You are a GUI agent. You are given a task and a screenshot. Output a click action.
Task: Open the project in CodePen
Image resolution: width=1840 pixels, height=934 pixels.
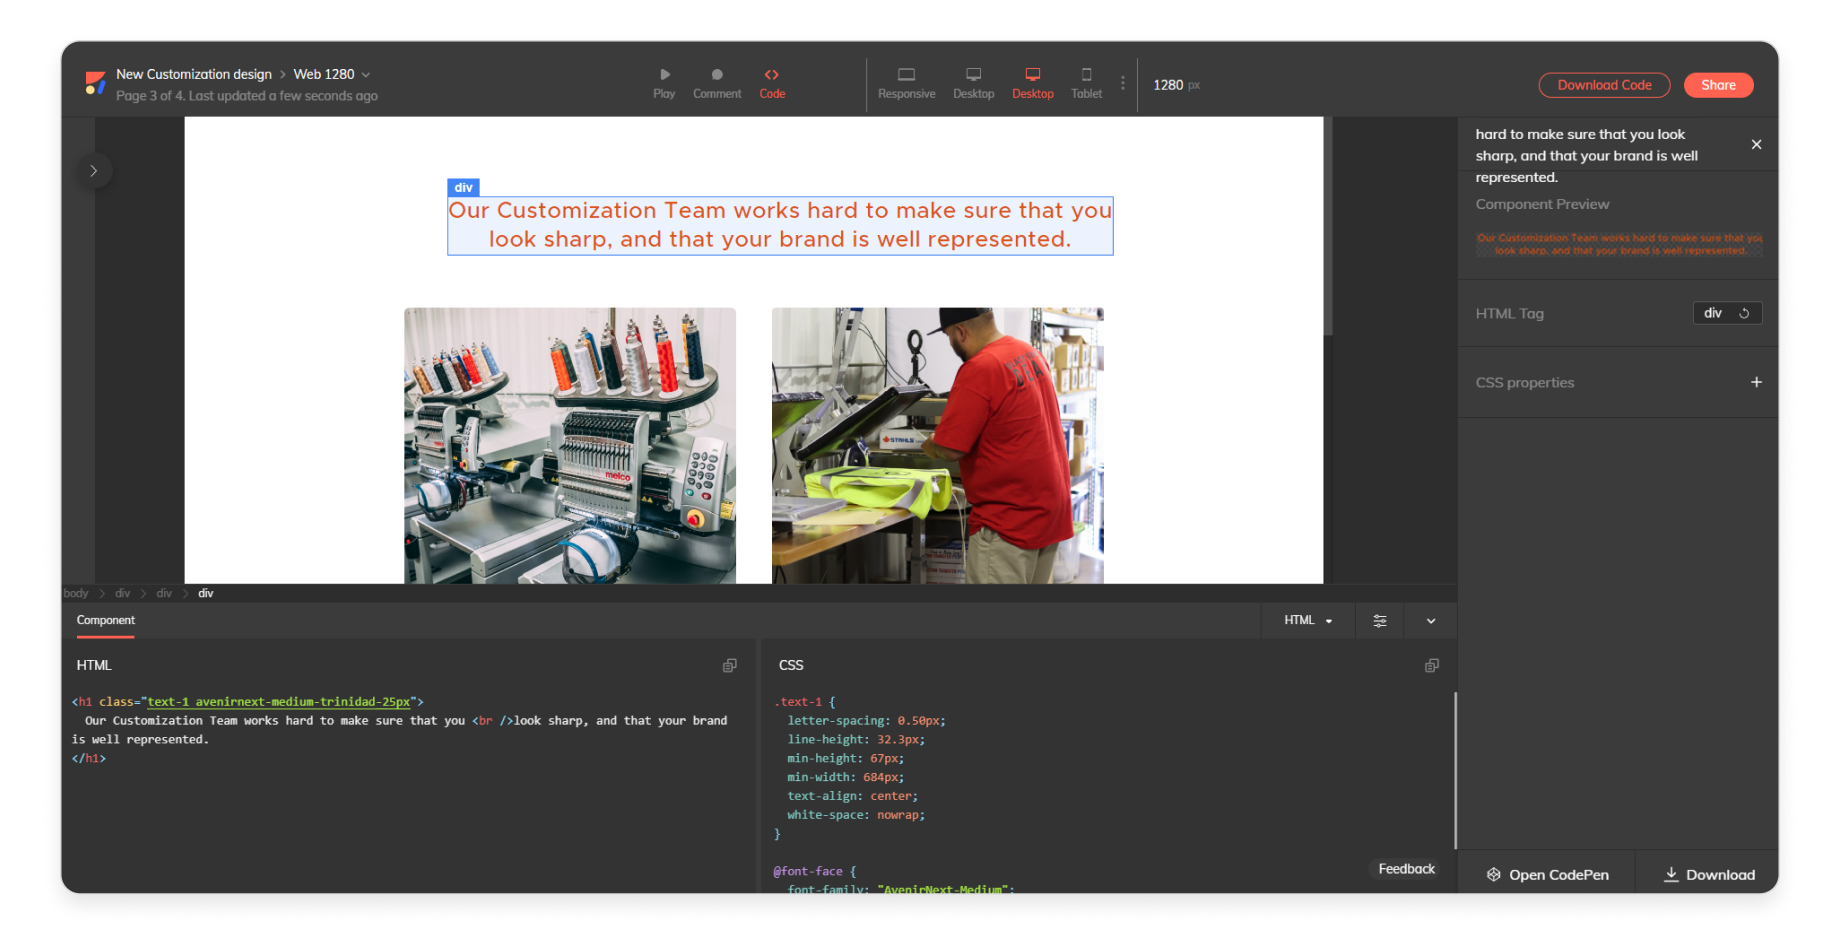pyautogui.click(x=1547, y=875)
